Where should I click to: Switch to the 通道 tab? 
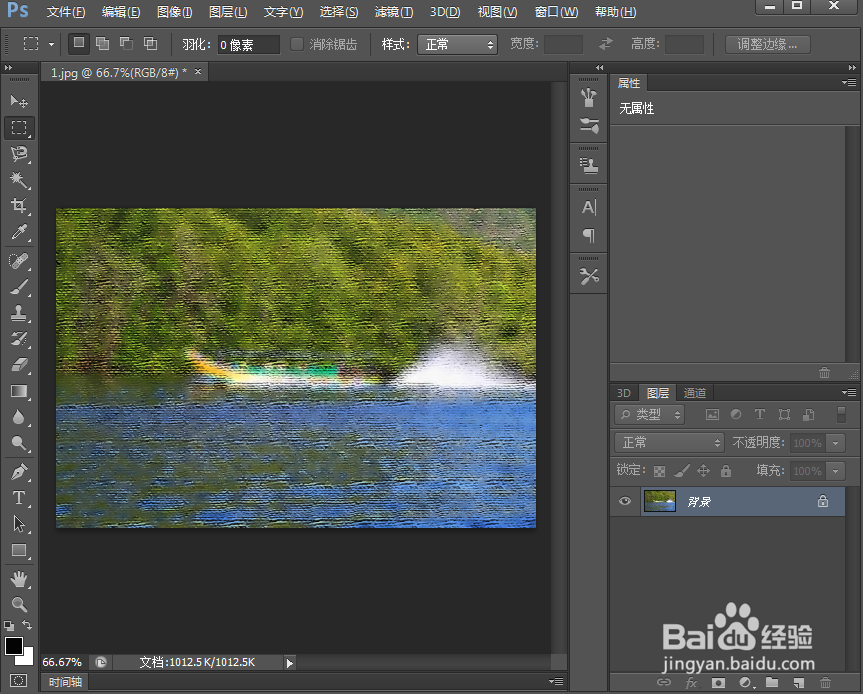click(695, 392)
